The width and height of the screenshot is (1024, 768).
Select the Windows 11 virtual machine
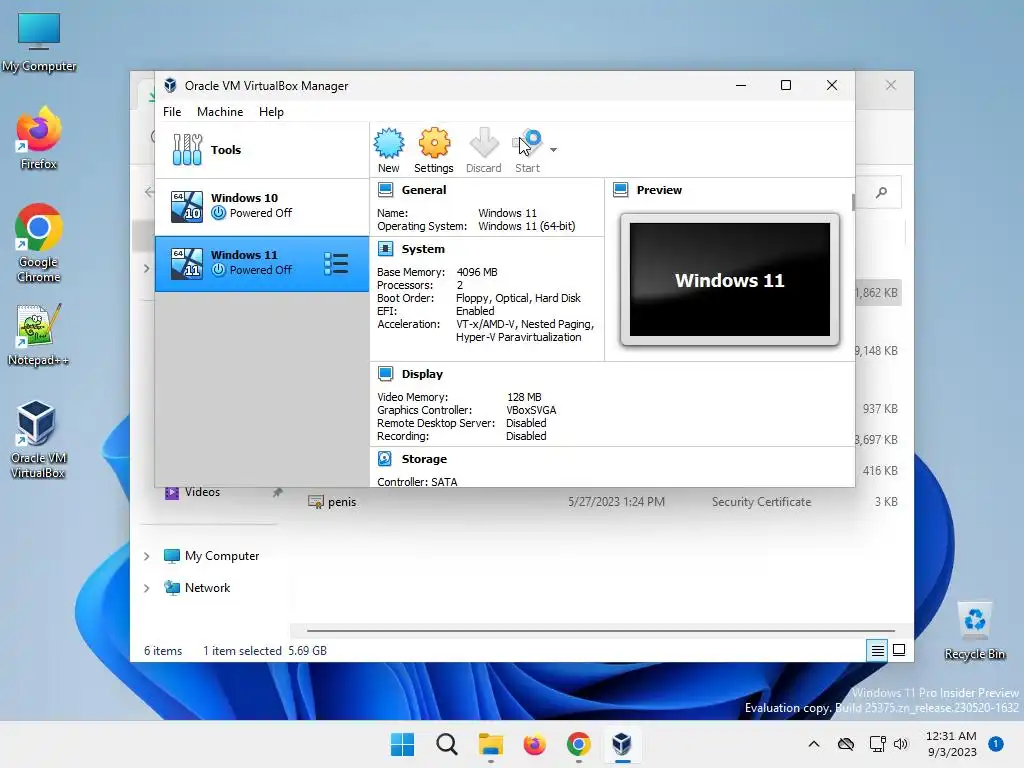point(262,264)
